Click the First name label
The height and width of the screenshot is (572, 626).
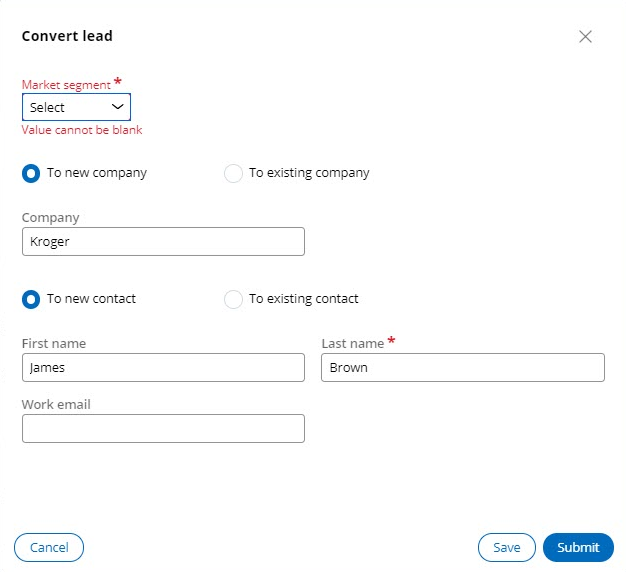[x=54, y=343]
